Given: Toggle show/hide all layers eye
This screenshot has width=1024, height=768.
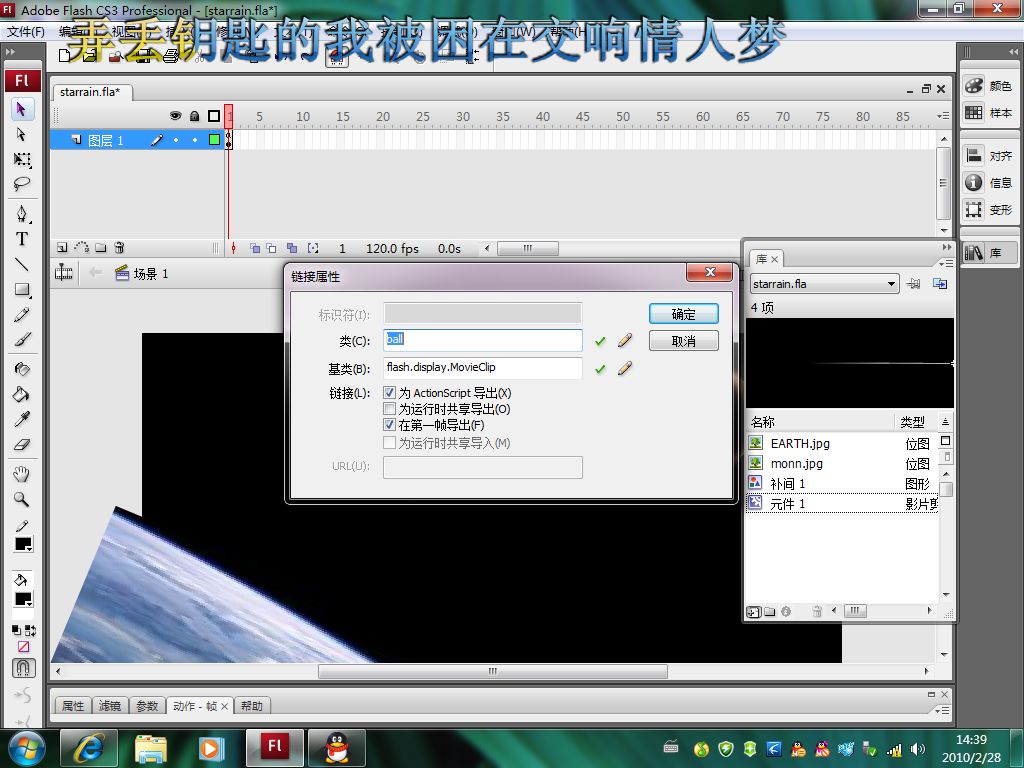Looking at the screenshot, I should [x=175, y=116].
